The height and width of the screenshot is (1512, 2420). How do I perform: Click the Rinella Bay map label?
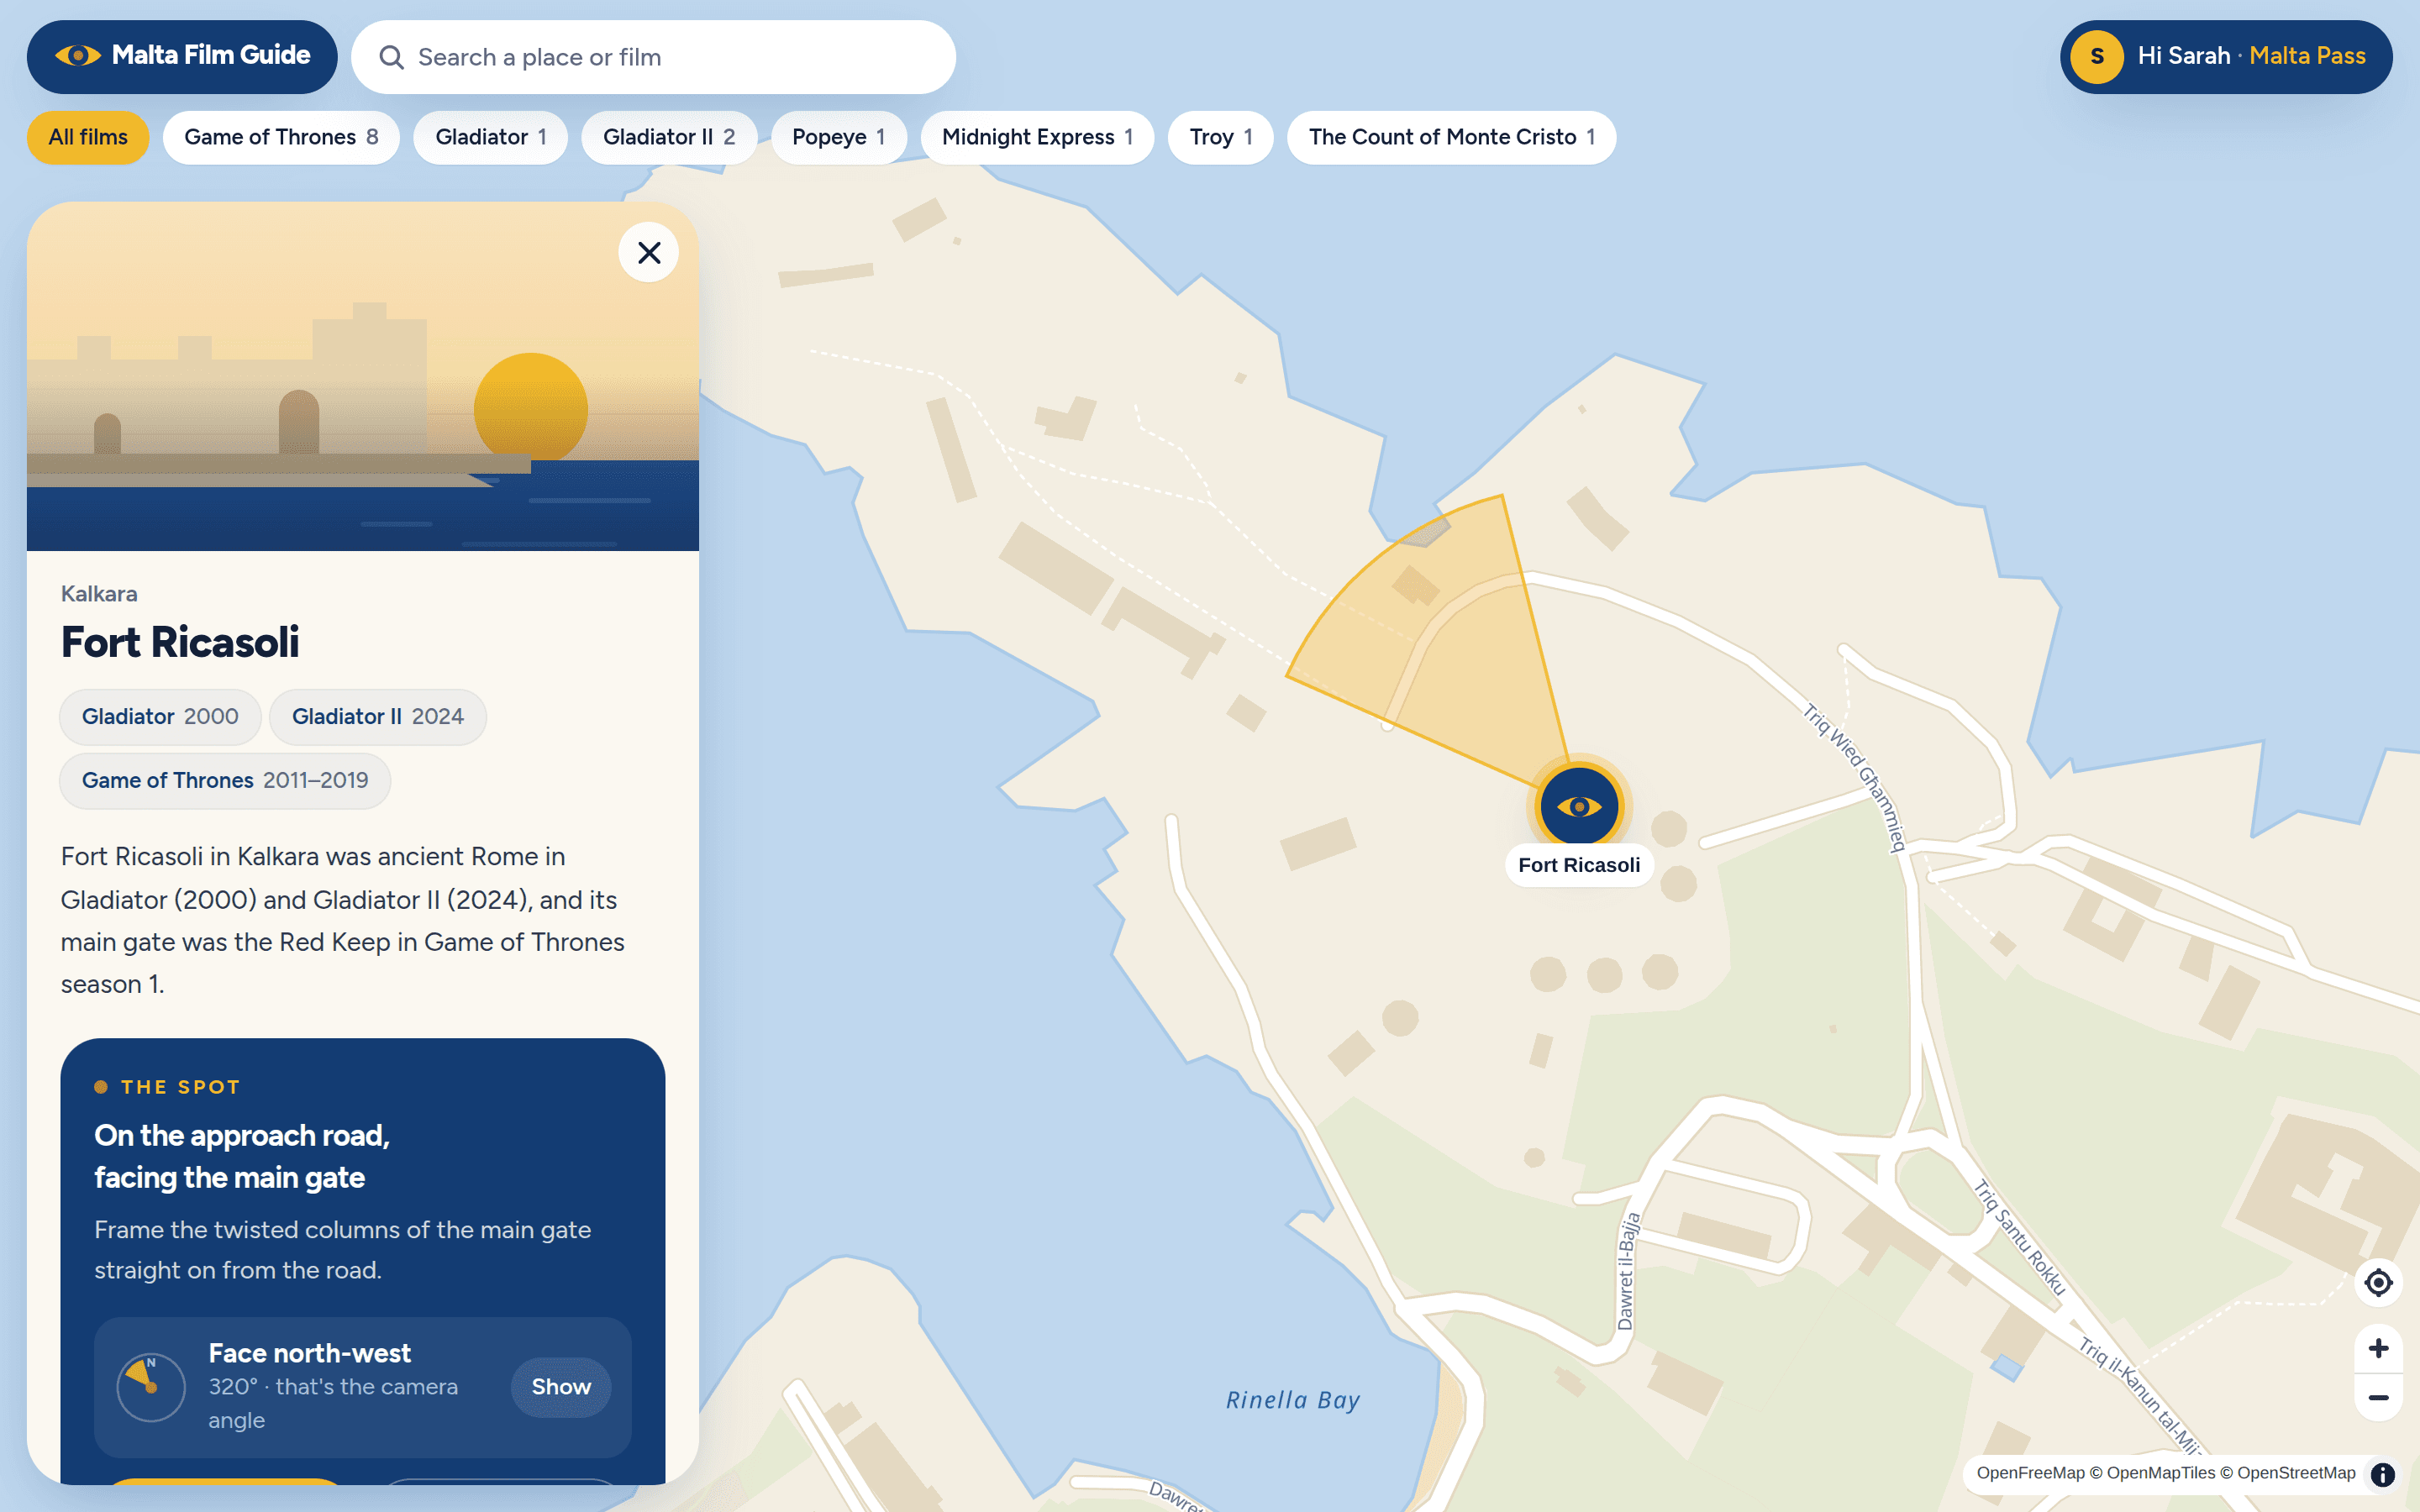1293,1400
